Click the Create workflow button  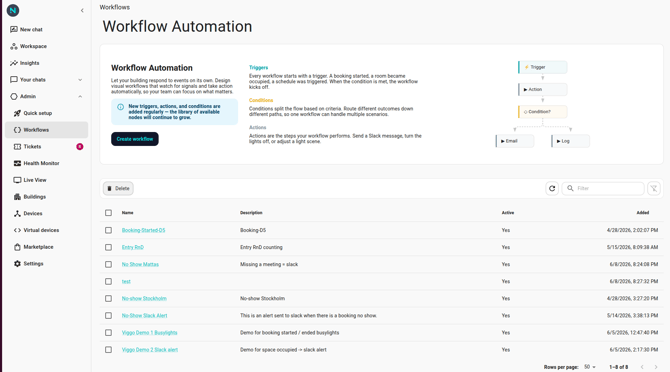click(x=135, y=139)
